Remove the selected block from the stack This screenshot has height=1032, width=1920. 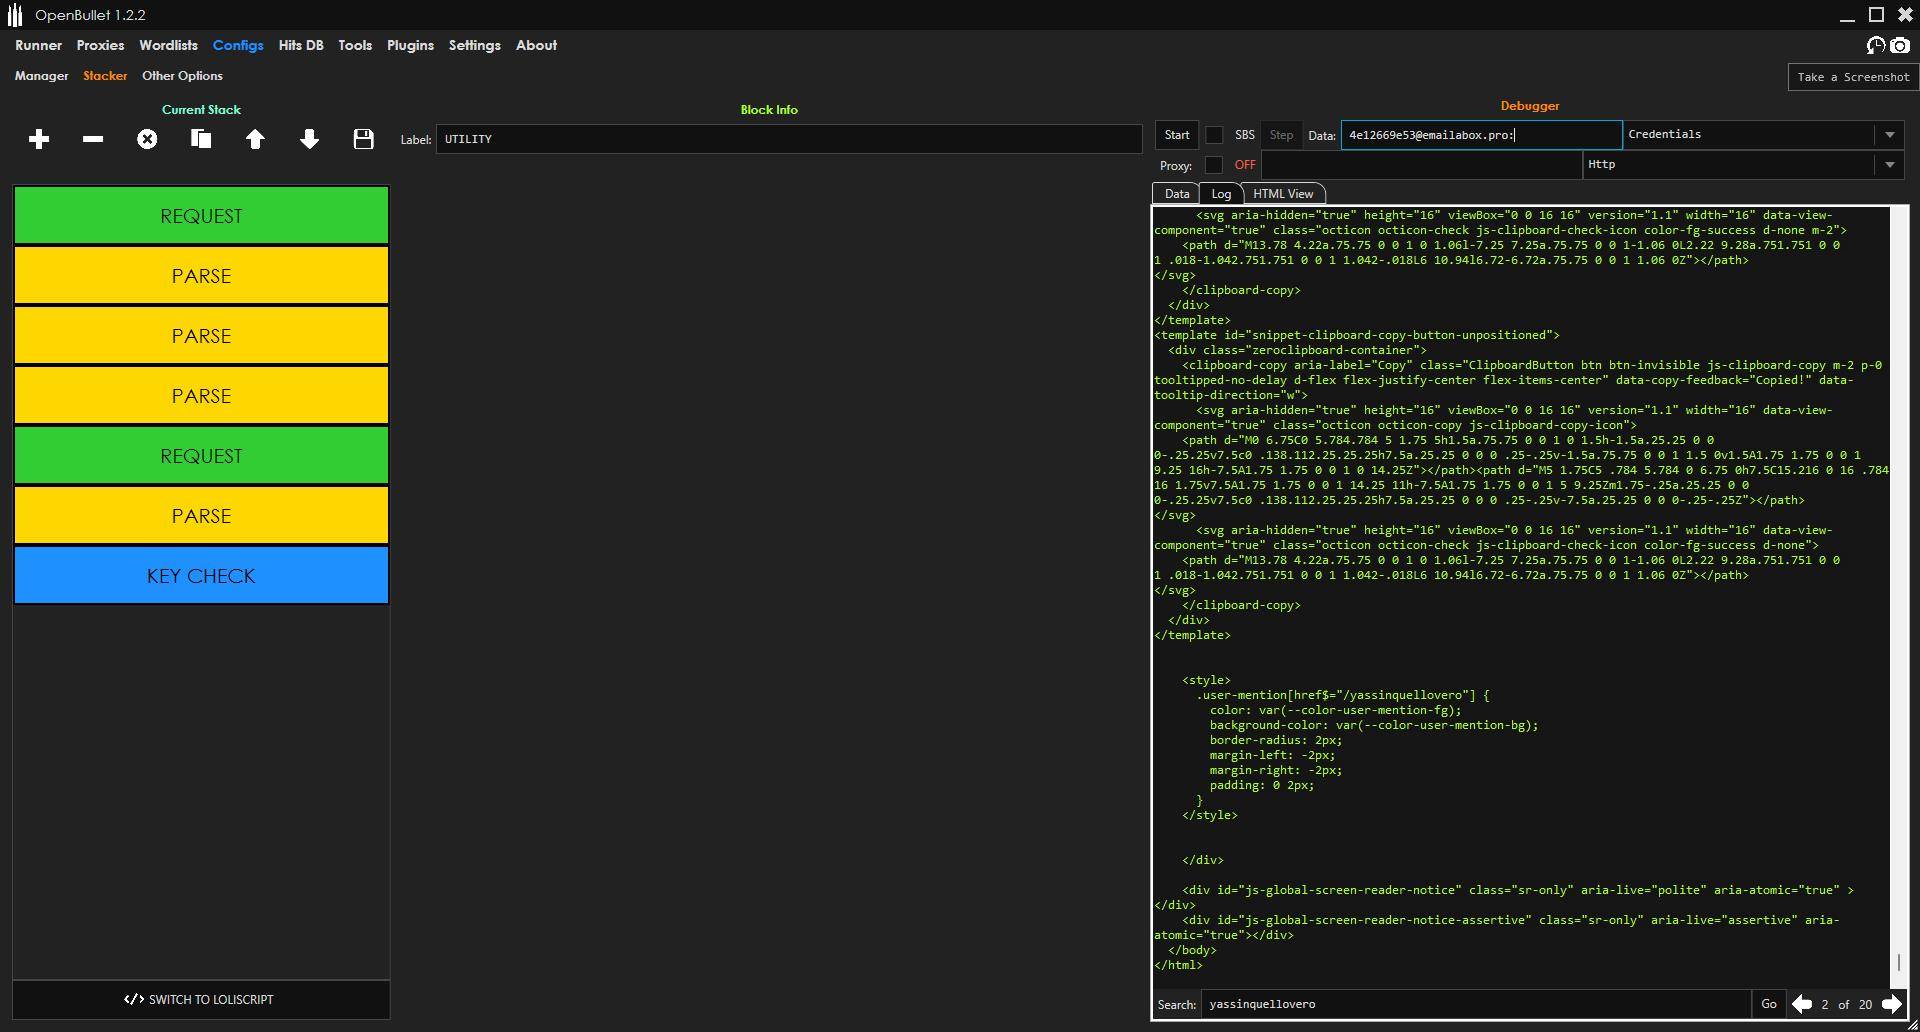93,139
